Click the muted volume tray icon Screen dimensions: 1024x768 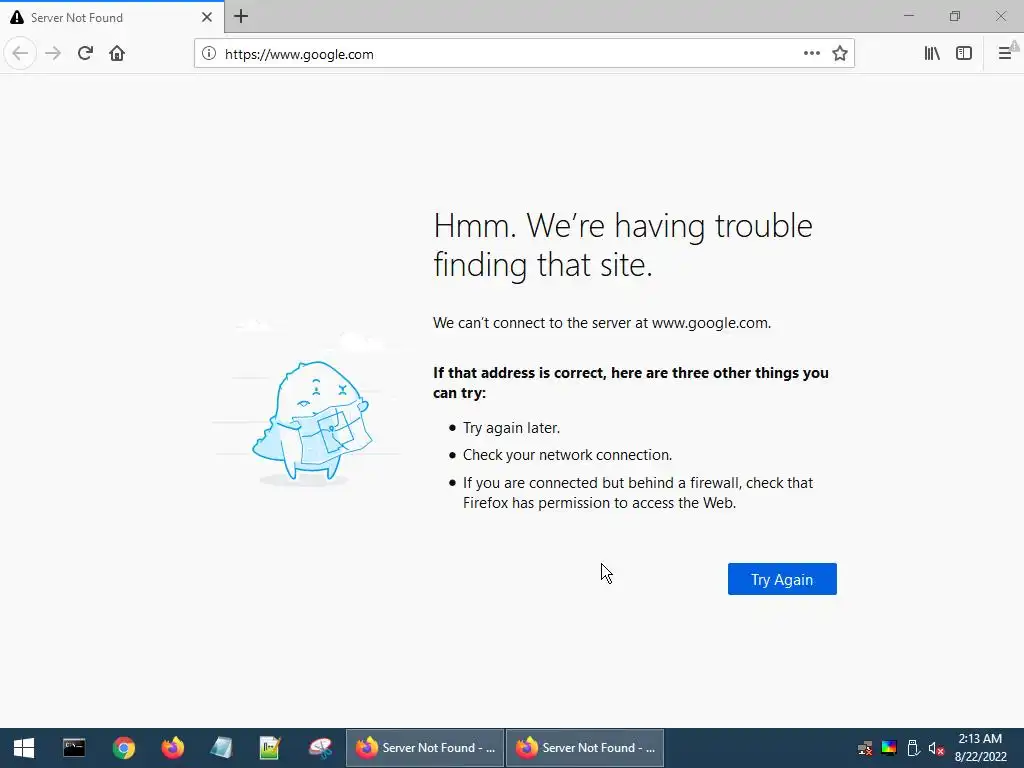pyautogui.click(x=936, y=748)
